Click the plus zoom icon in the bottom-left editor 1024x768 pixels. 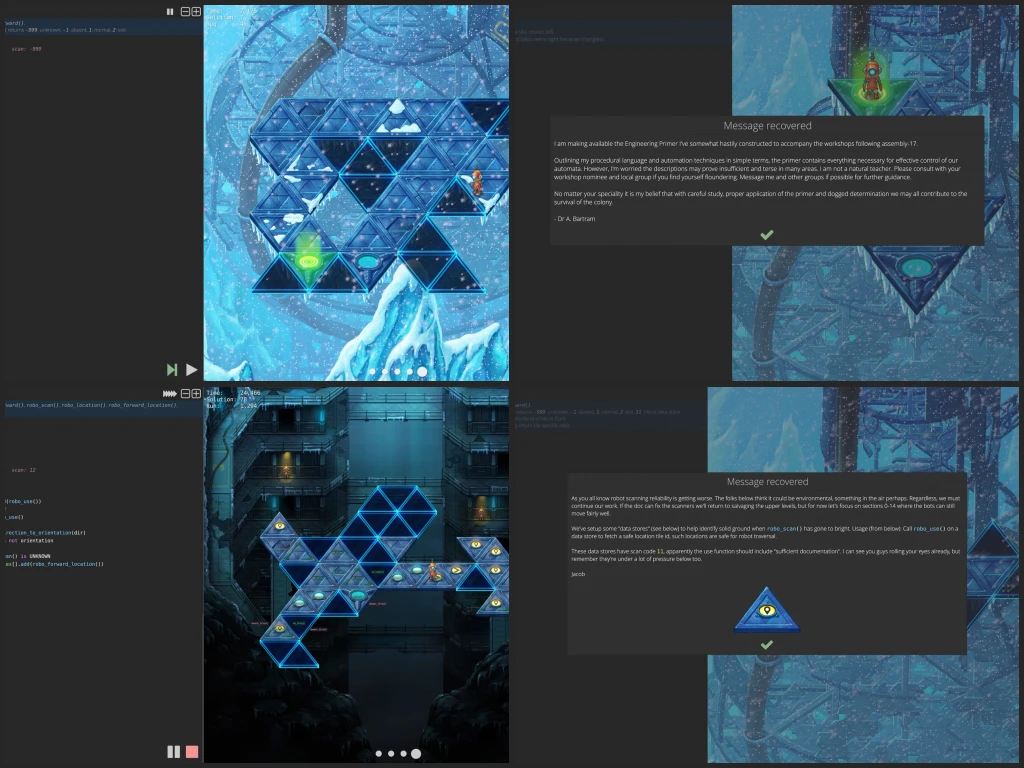(196, 393)
